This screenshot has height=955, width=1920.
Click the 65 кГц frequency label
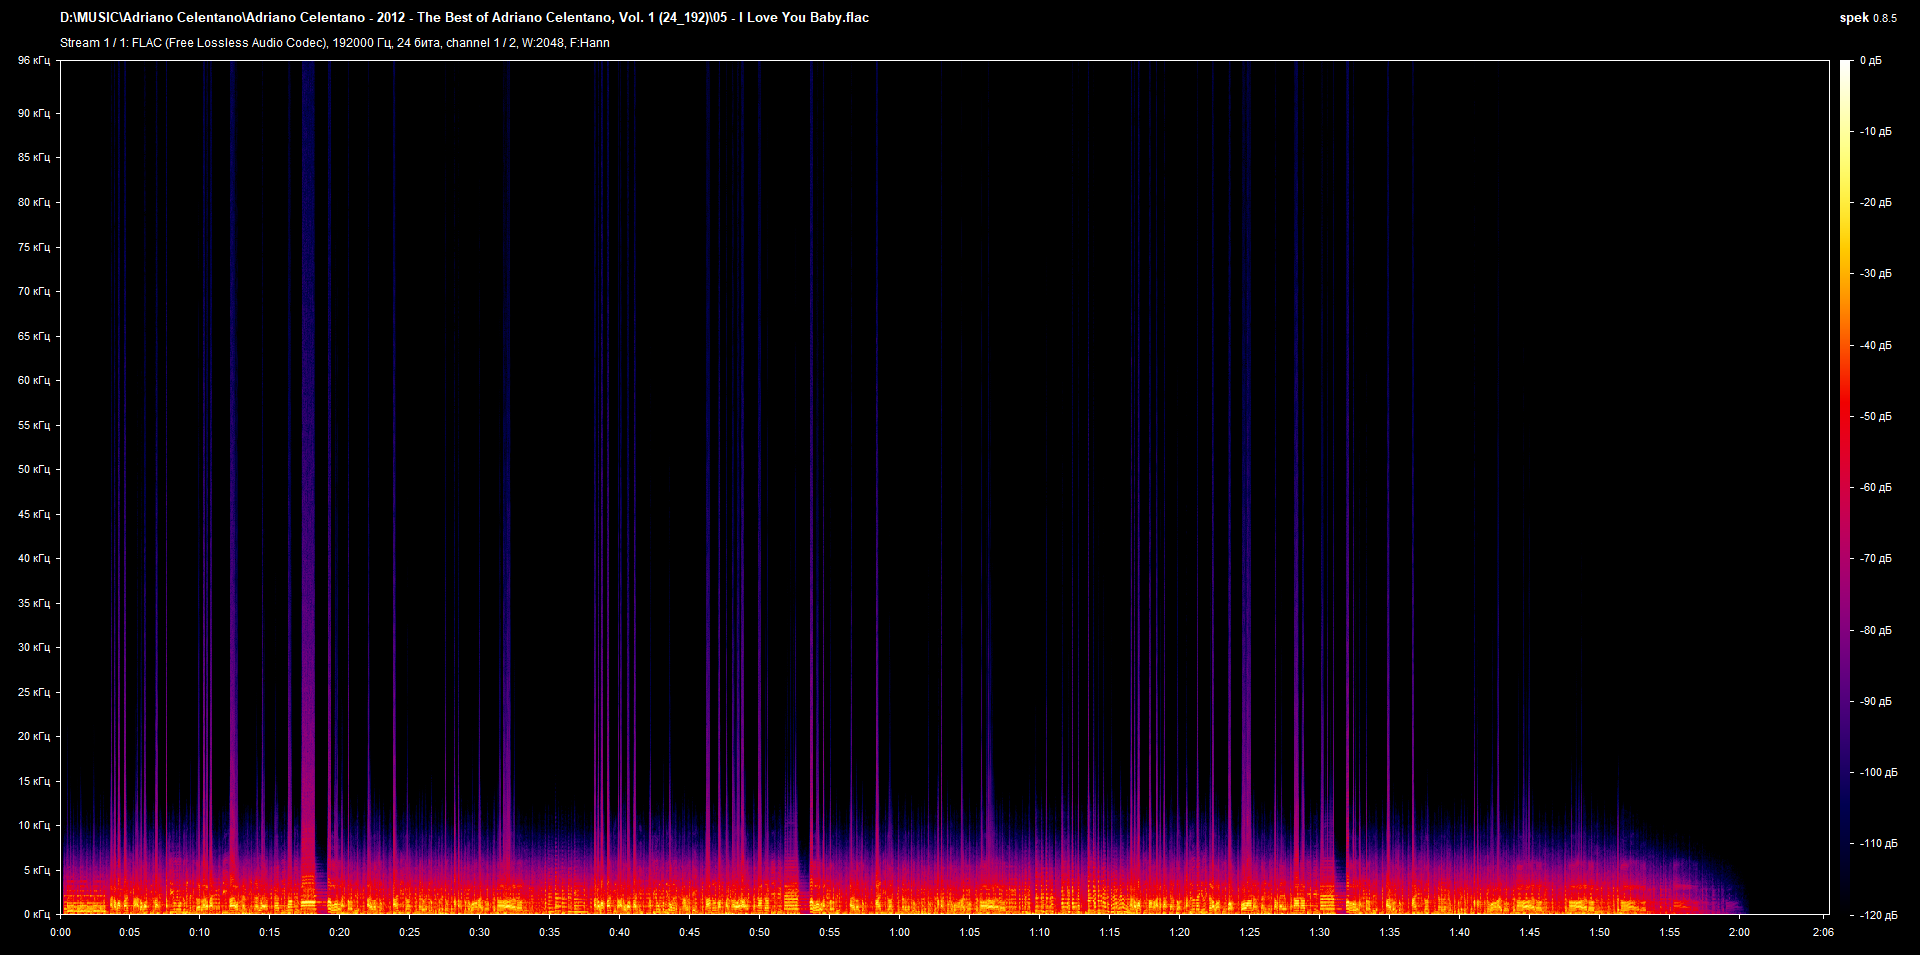(33, 336)
